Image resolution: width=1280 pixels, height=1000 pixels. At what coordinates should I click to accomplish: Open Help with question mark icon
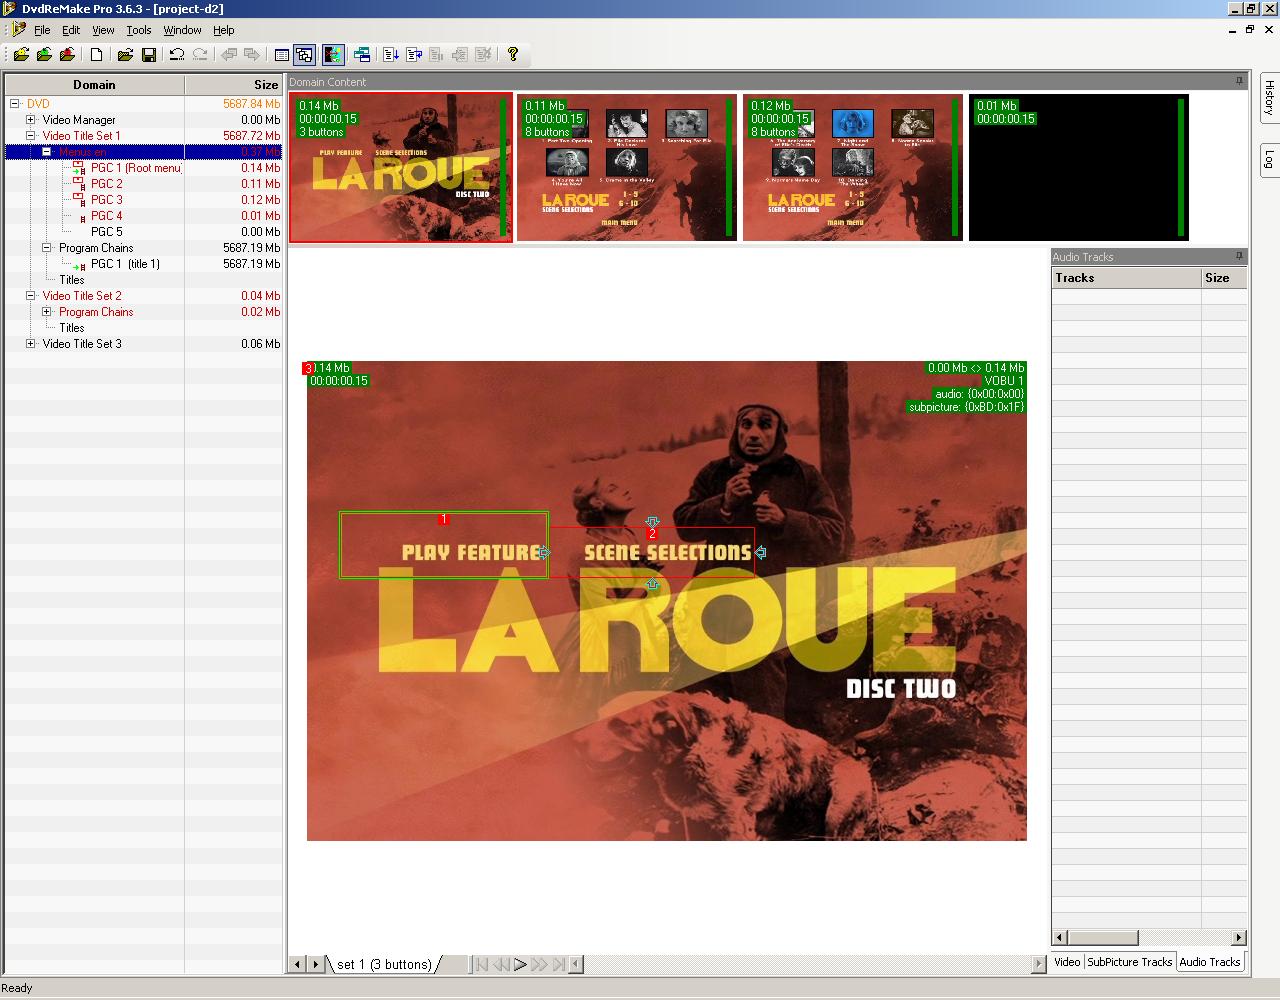(513, 55)
